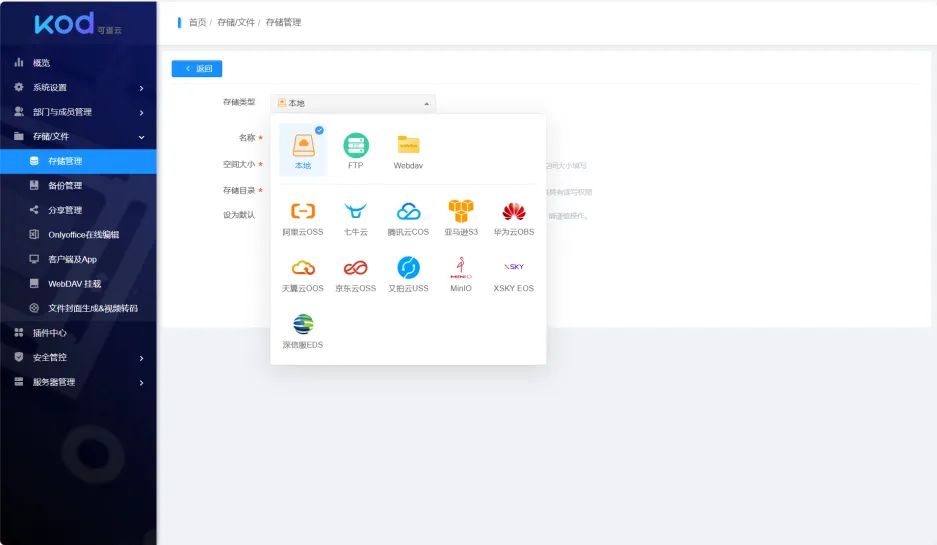The width and height of the screenshot is (937, 545).
Task: Open Onlyoffice在线编辑 in sidebar
Action: [x=78, y=234]
